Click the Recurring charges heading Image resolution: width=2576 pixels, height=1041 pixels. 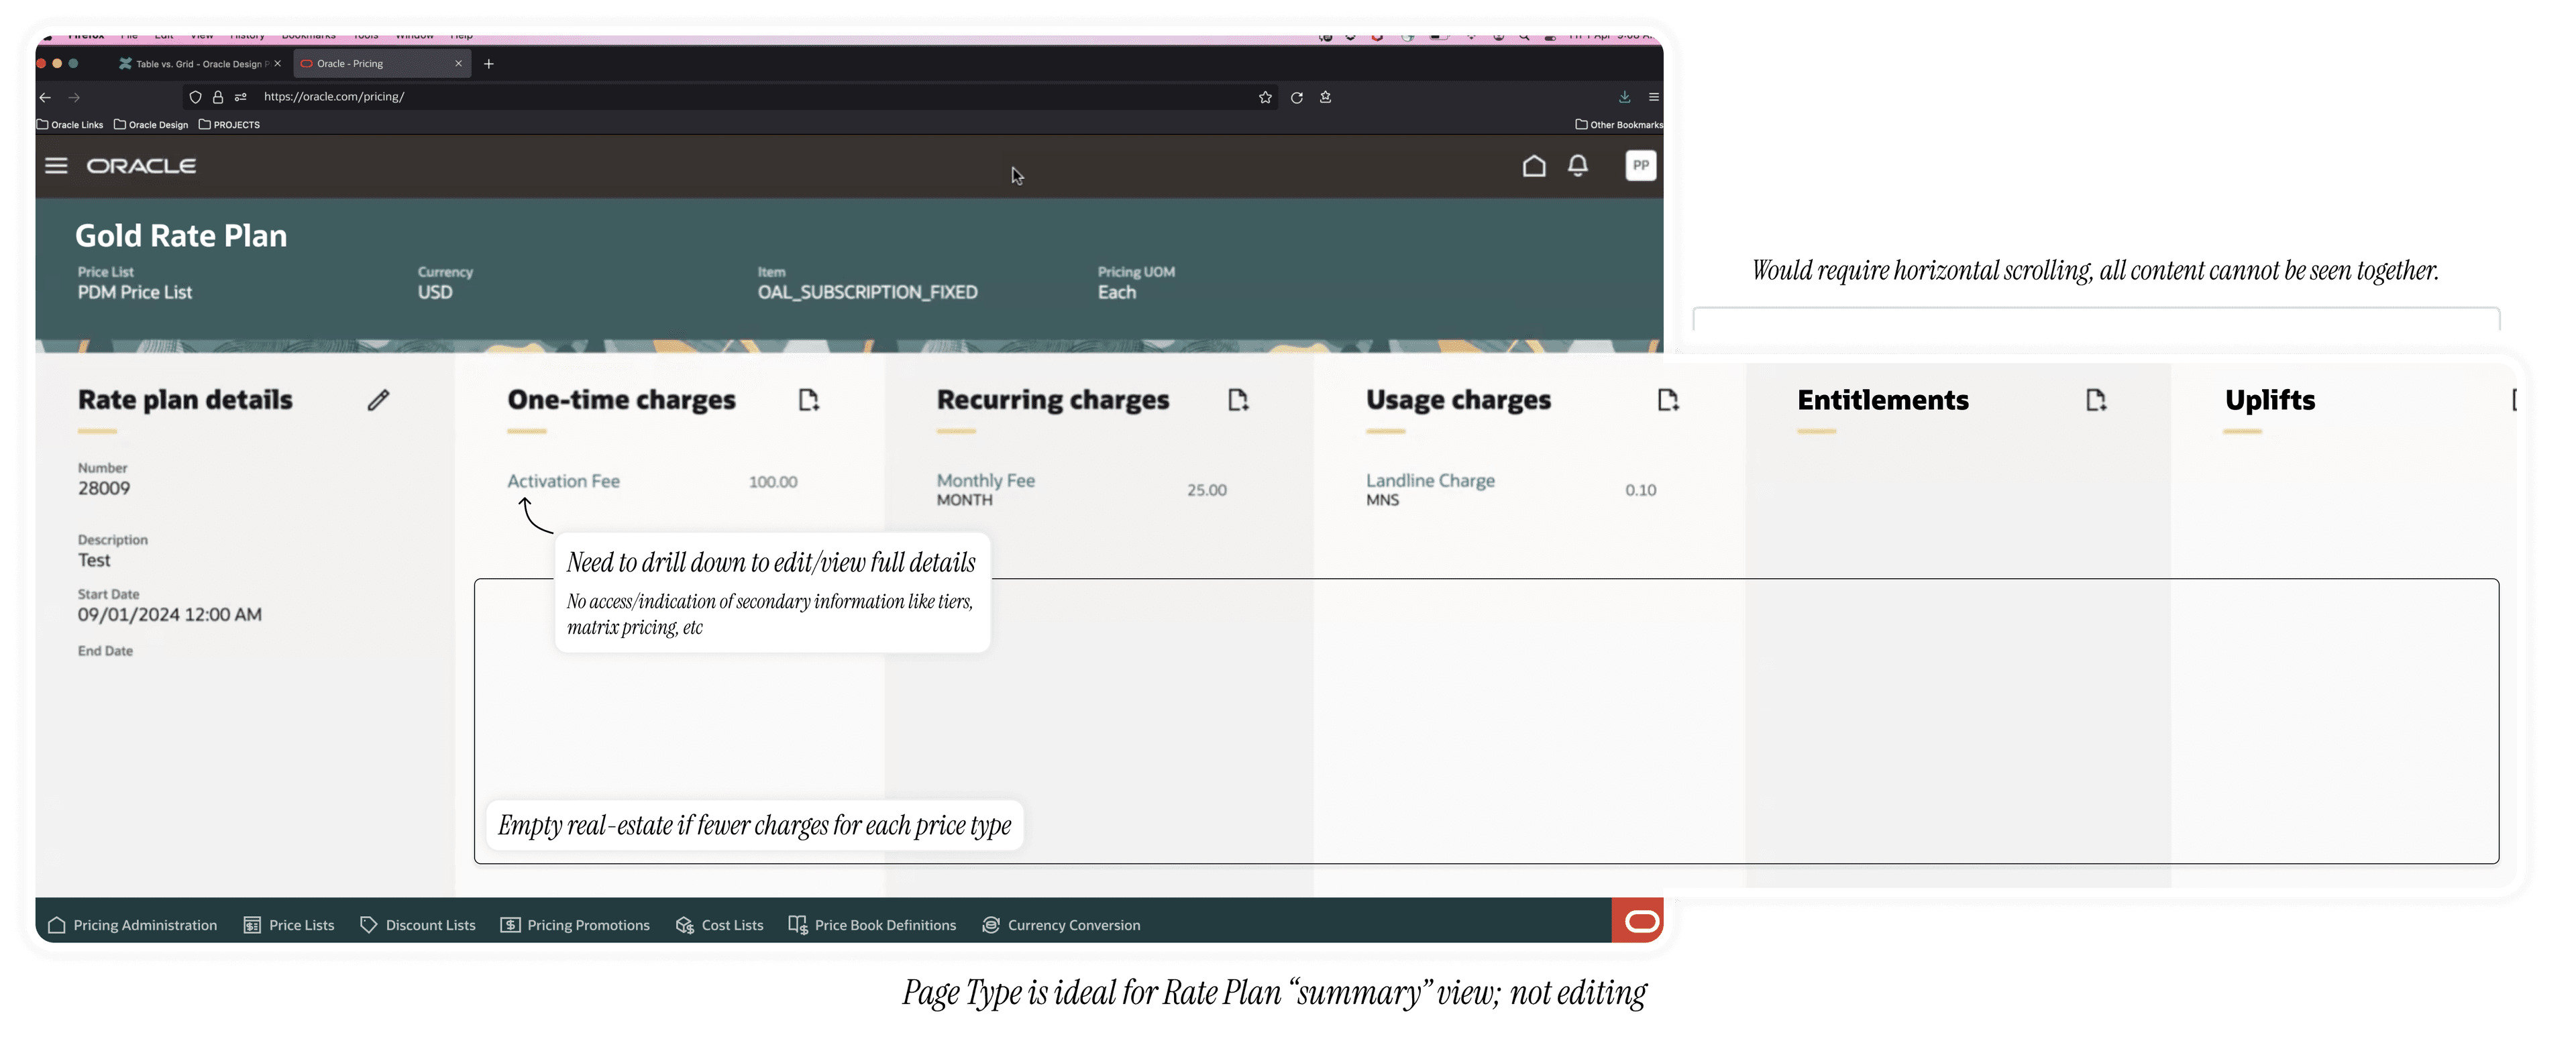[x=1052, y=400]
